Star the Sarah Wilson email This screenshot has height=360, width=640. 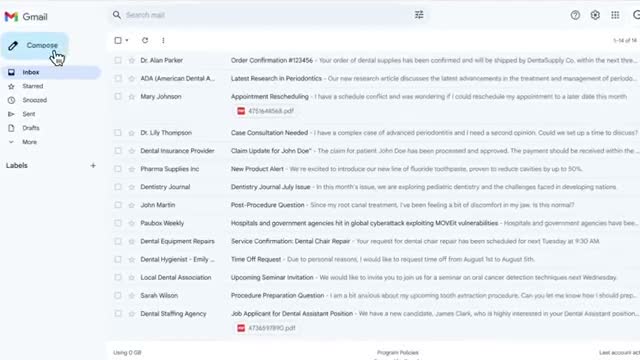131,296
